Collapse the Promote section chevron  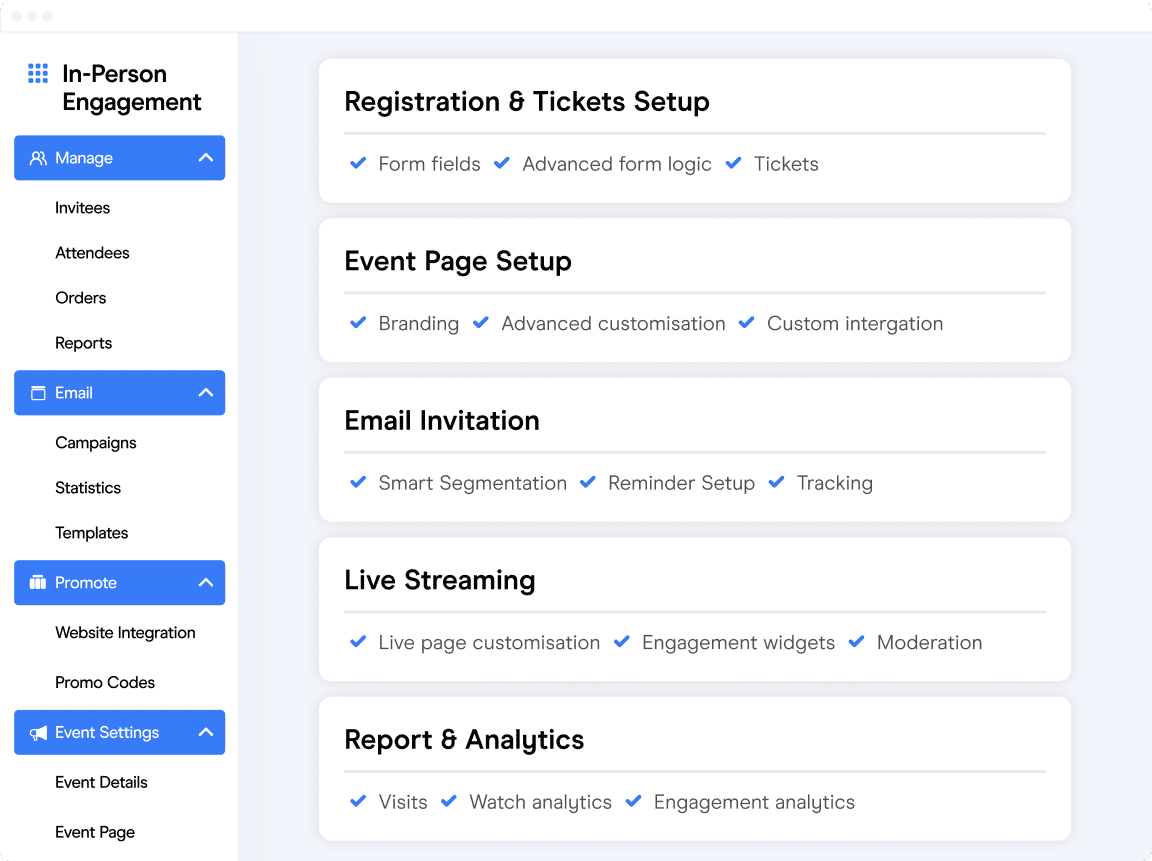pos(206,583)
